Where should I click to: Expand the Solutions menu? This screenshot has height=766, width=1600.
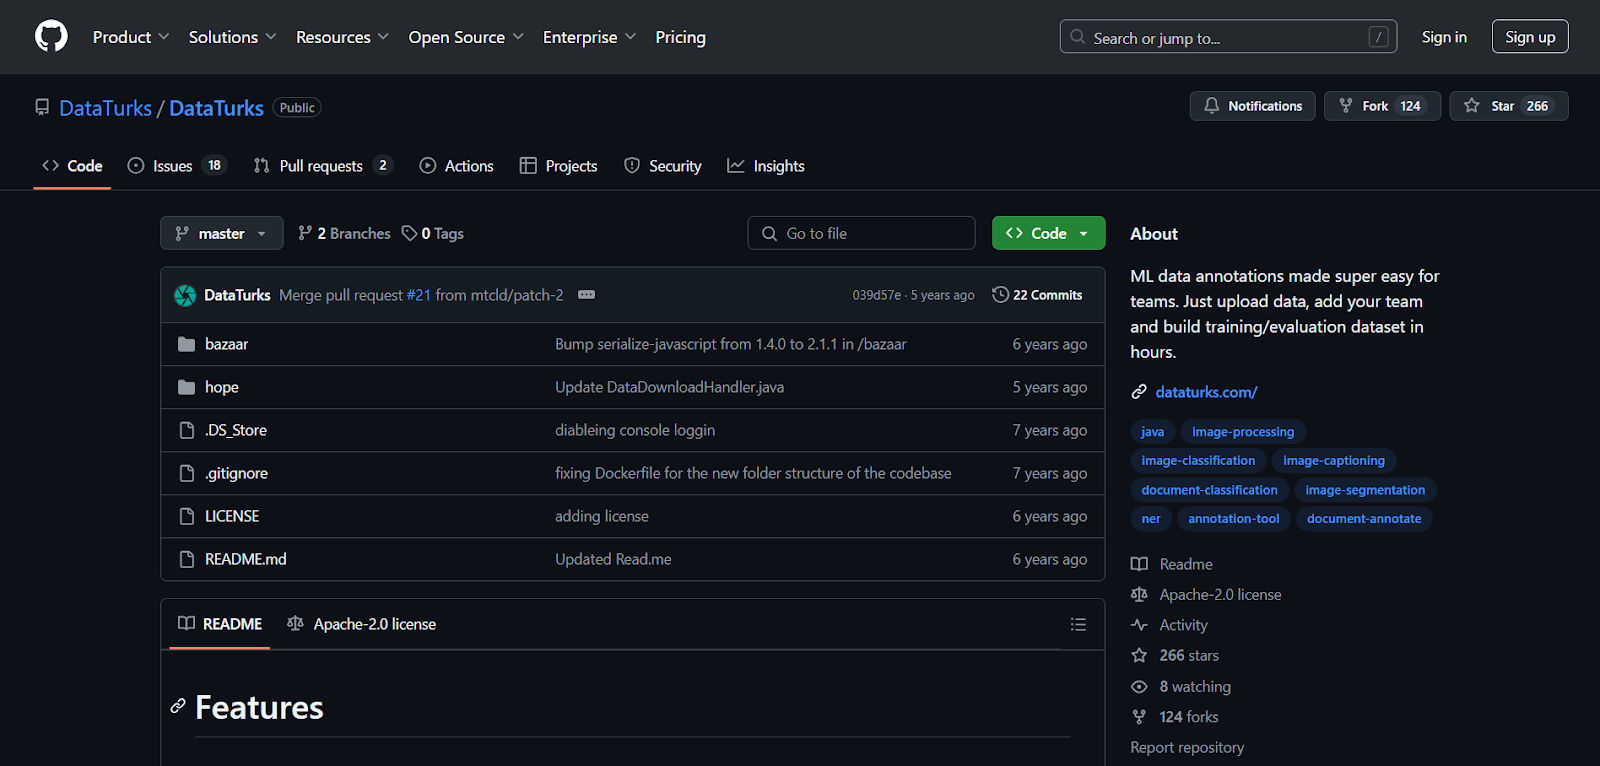tap(232, 37)
